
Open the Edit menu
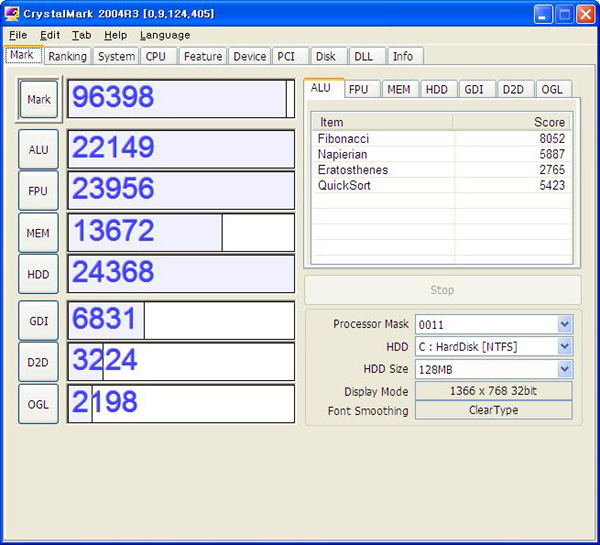50,35
